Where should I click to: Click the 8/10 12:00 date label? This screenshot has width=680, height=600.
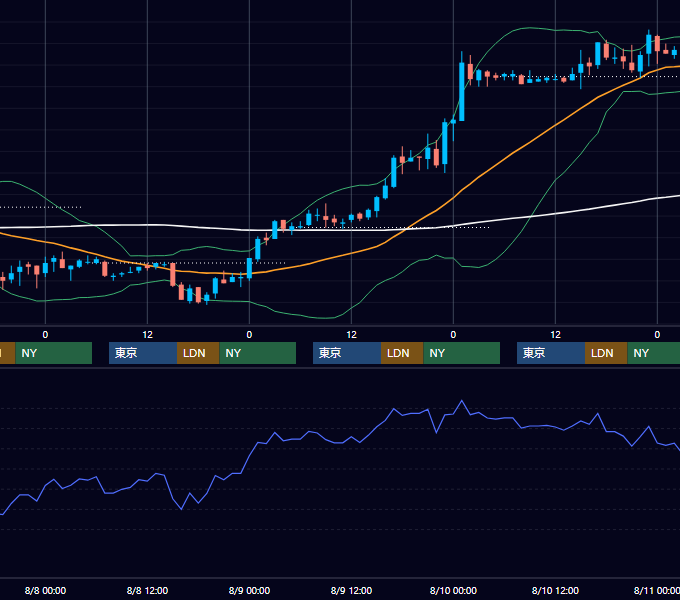555,590
